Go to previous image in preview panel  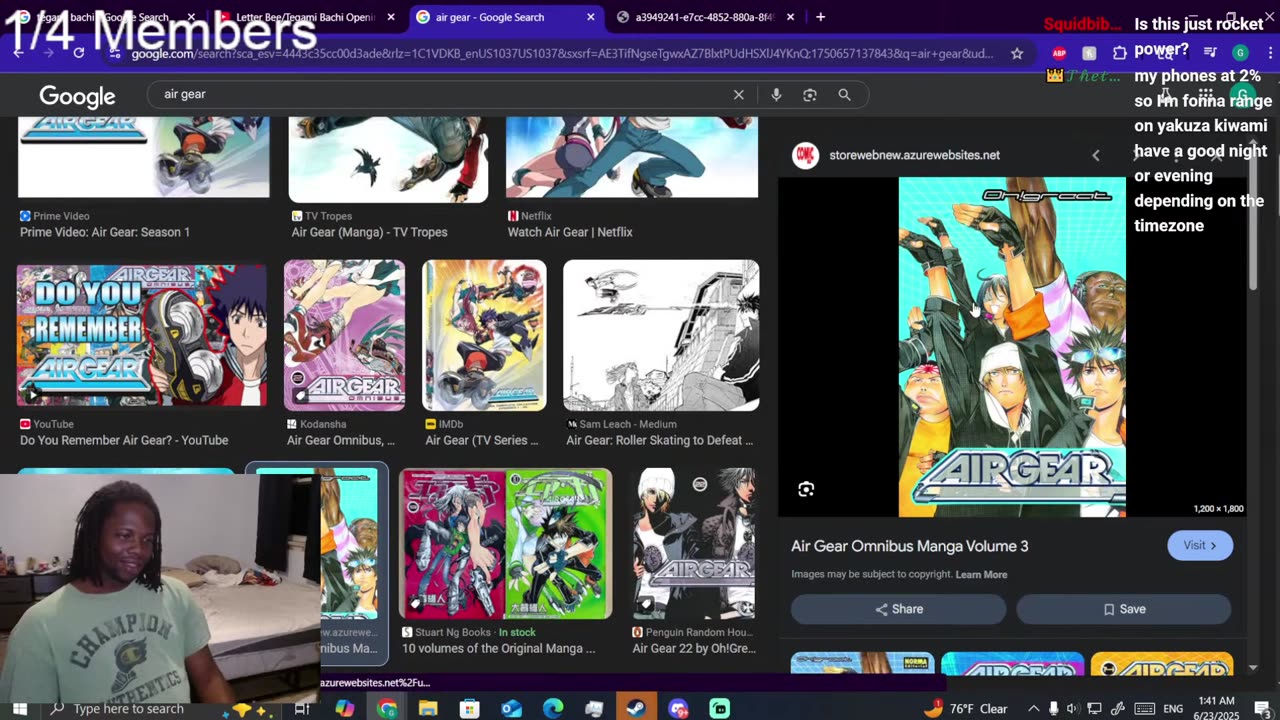[x=1095, y=155]
